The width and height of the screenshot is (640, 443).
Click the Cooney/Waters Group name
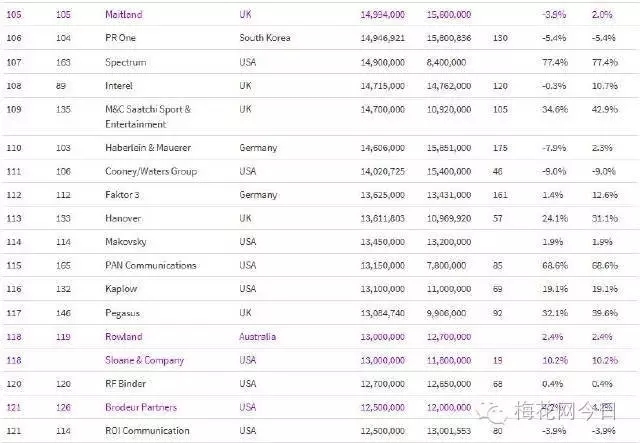coord(151,171)
